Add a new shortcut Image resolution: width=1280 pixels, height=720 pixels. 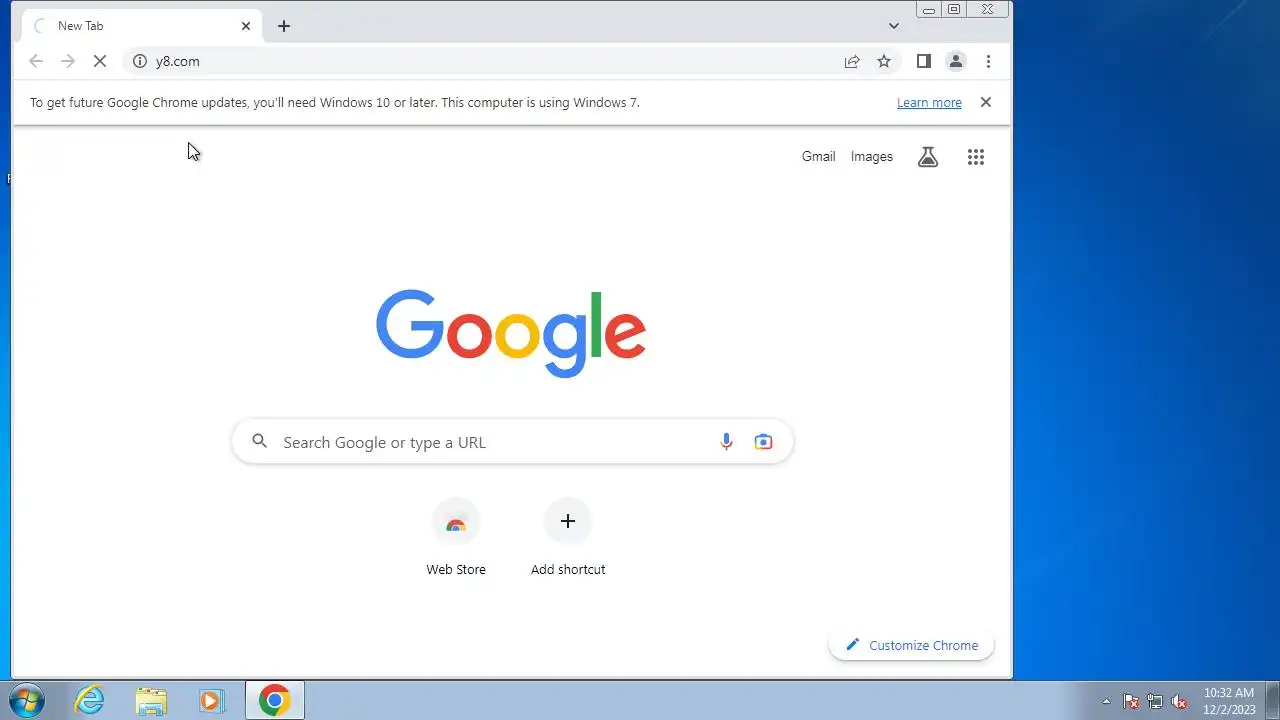coord(568,538)
